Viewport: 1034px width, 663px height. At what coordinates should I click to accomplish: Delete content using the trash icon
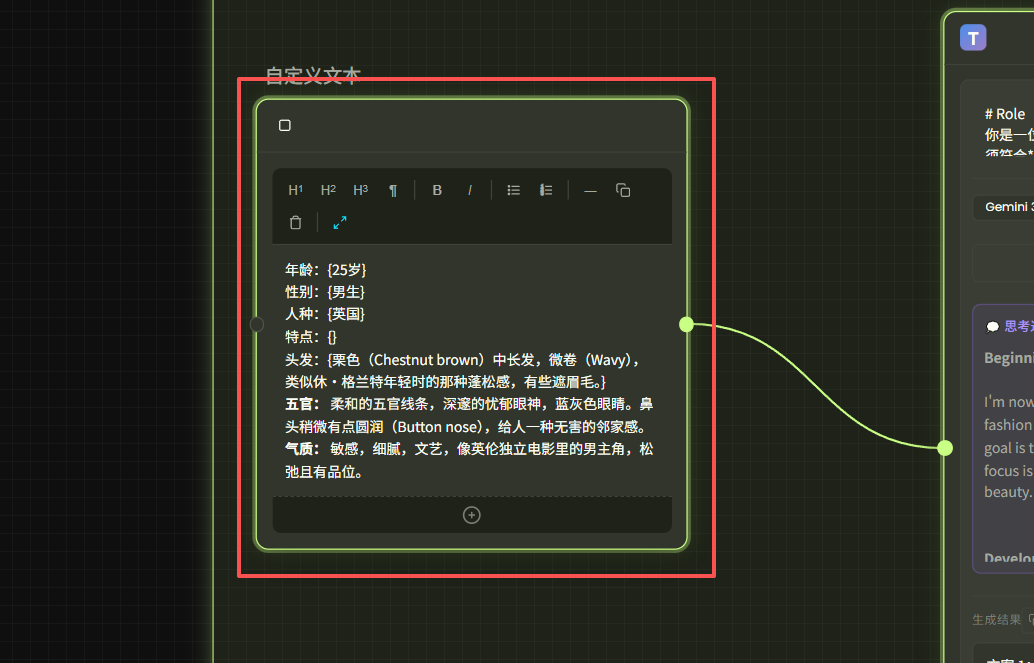pyautogui.click(x=295, y=223)
